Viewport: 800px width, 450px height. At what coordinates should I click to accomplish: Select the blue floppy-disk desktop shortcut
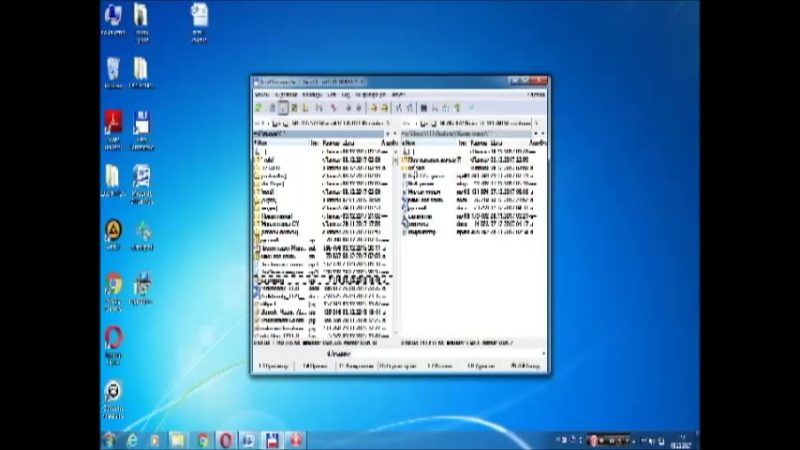pyautogui.click(x=142, y=130)
